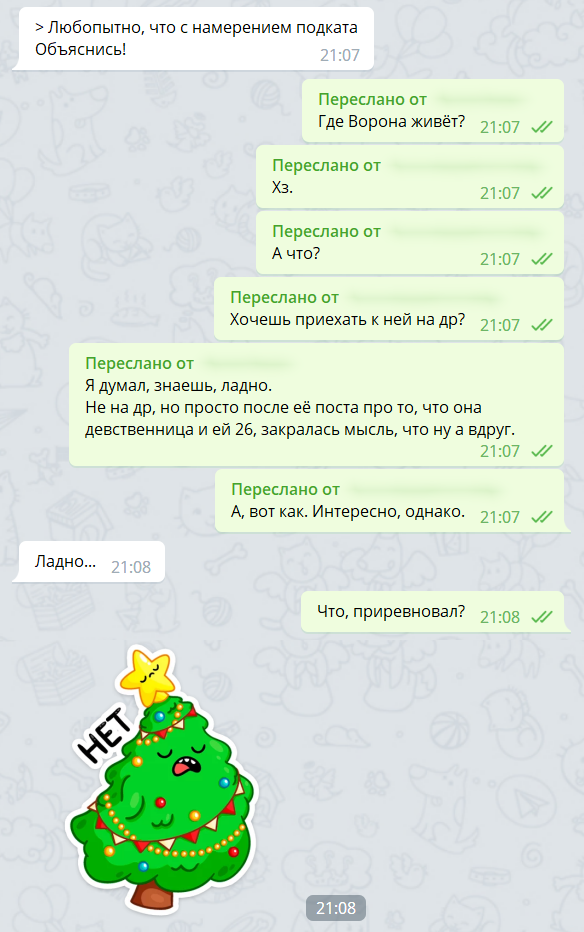
Task: Click the 21:08 time on 'Ладно...' message
Action: (131, 567)
